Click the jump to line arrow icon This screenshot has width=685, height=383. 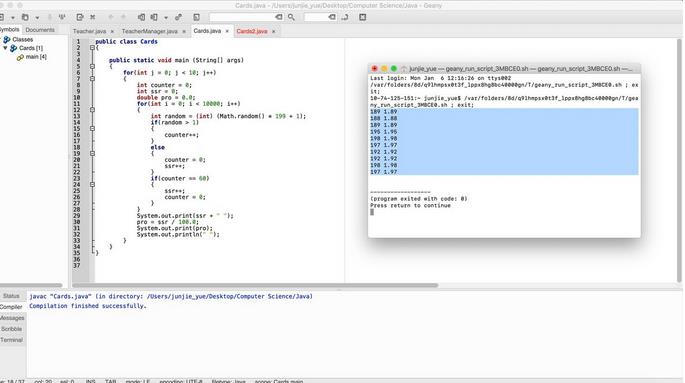[345, 17]
